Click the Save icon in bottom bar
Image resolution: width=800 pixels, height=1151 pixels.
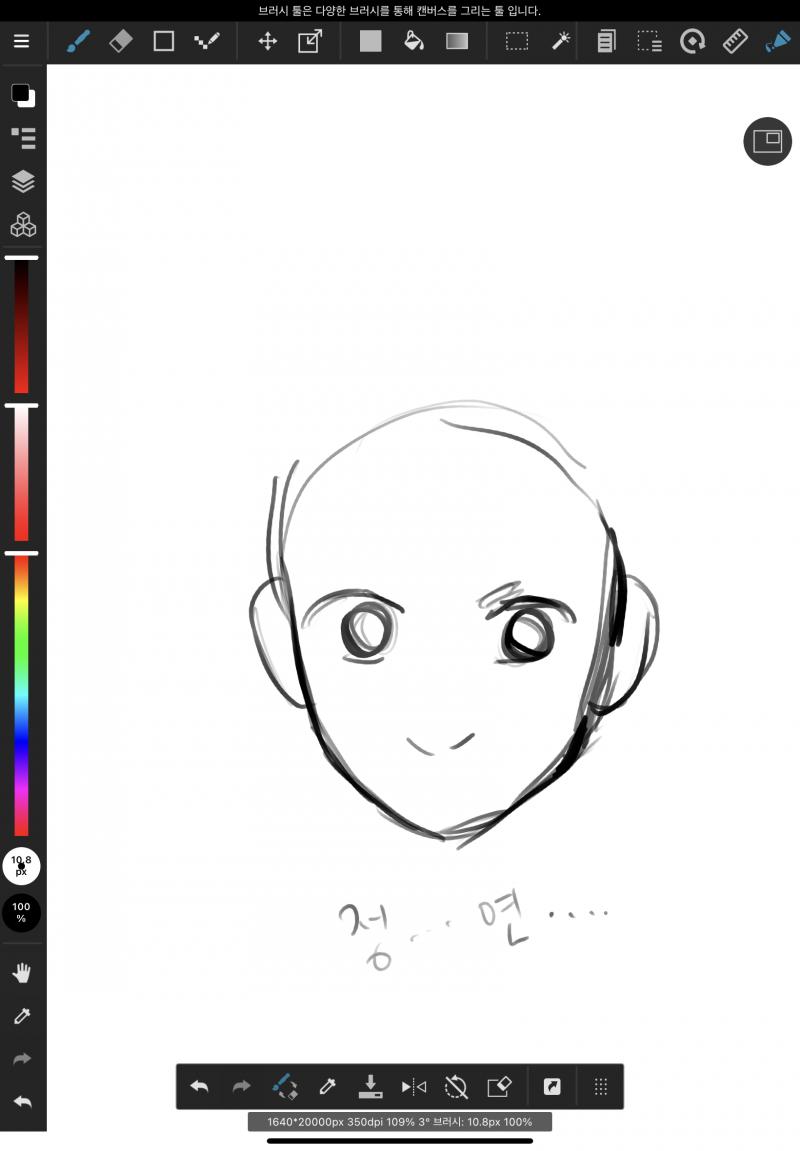click(x=371, y=1086)
